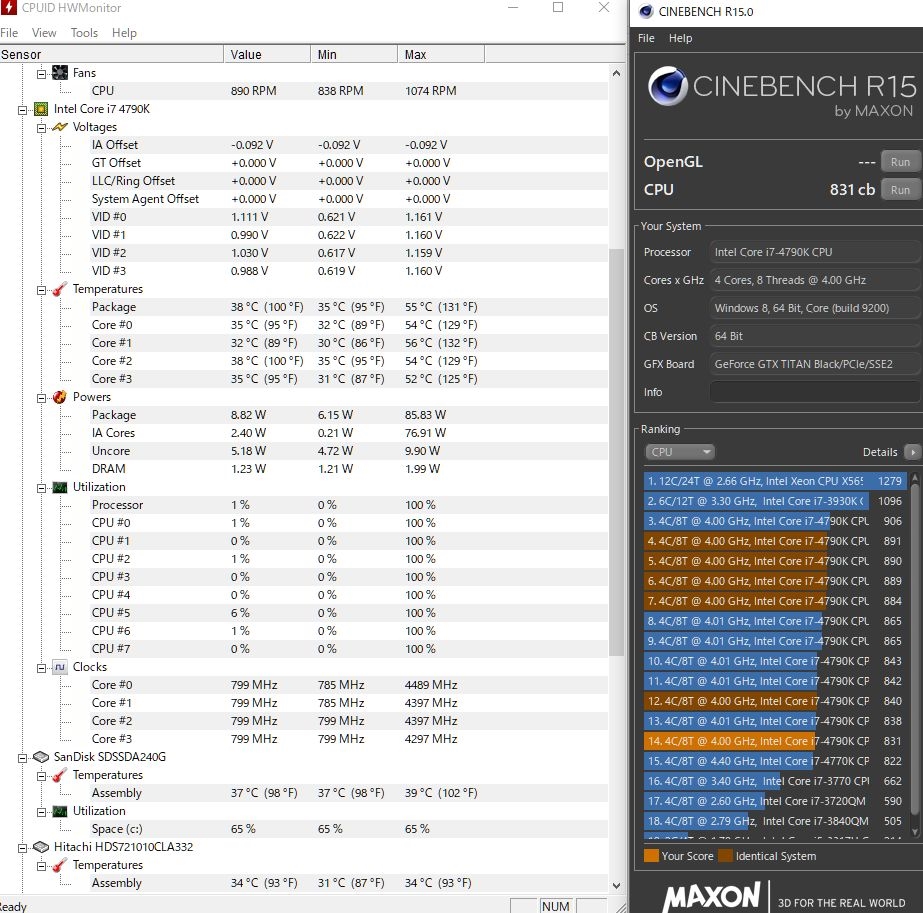This screenshot has height=913, width=923.
Task: Collapse the Intel Core i7 4790K node
Action: (x=22, y=109)
